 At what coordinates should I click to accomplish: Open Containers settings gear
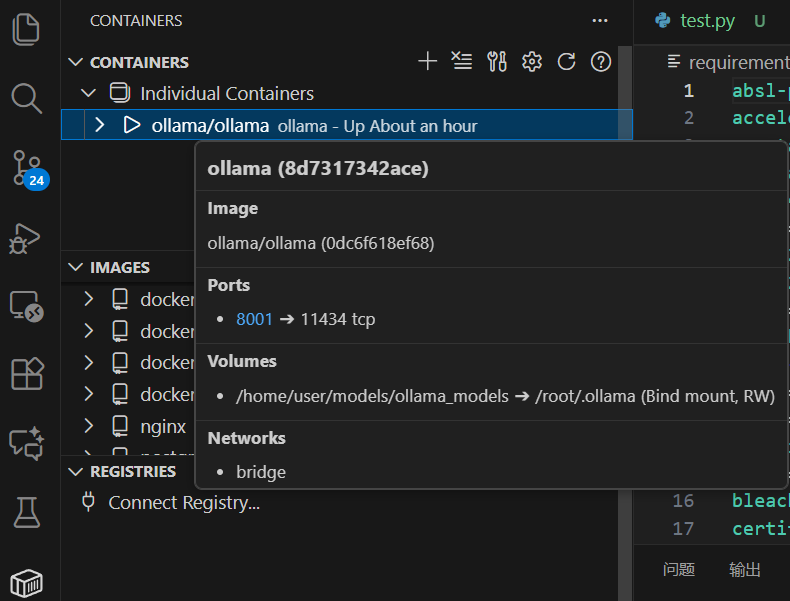tap(532, 62)
